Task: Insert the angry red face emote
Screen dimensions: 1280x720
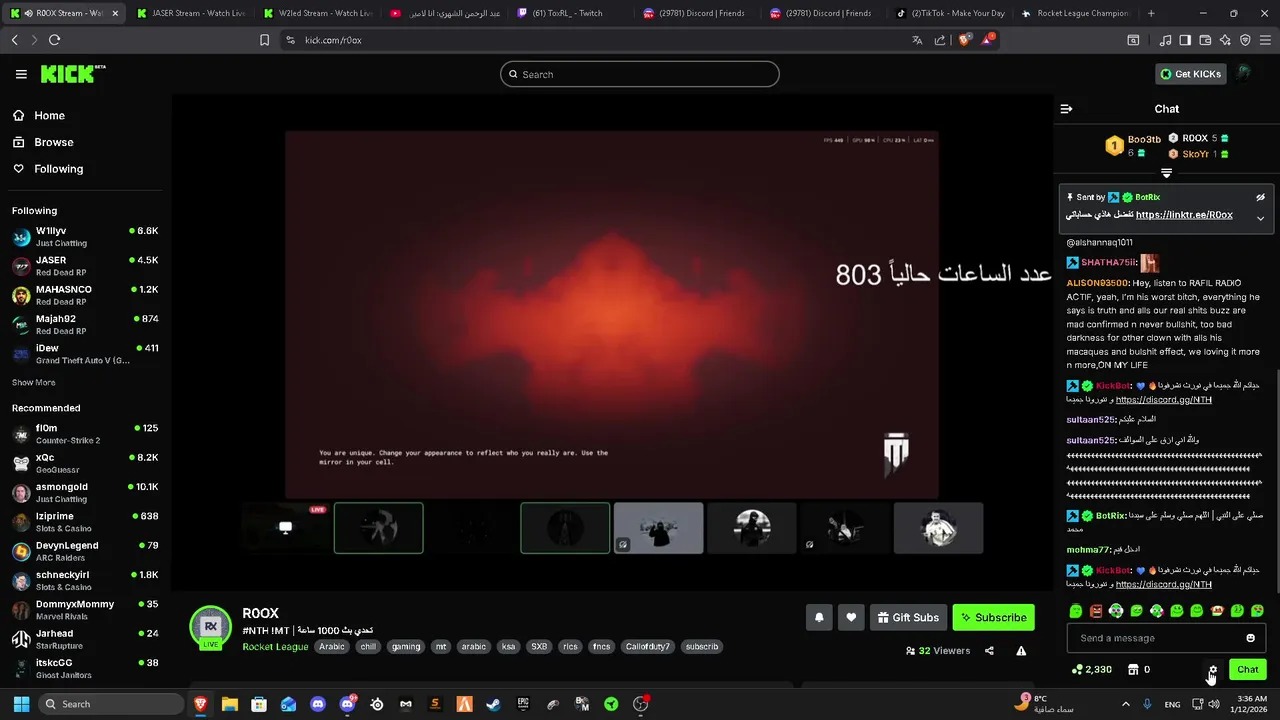Action: click(1096, 610)
